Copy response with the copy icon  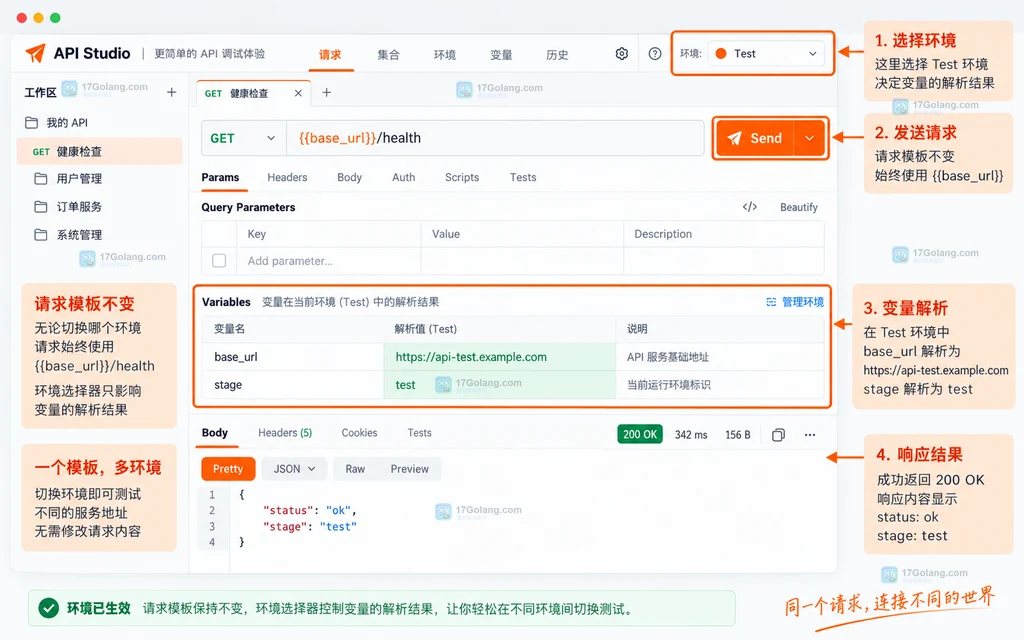[x=778, y=435]
